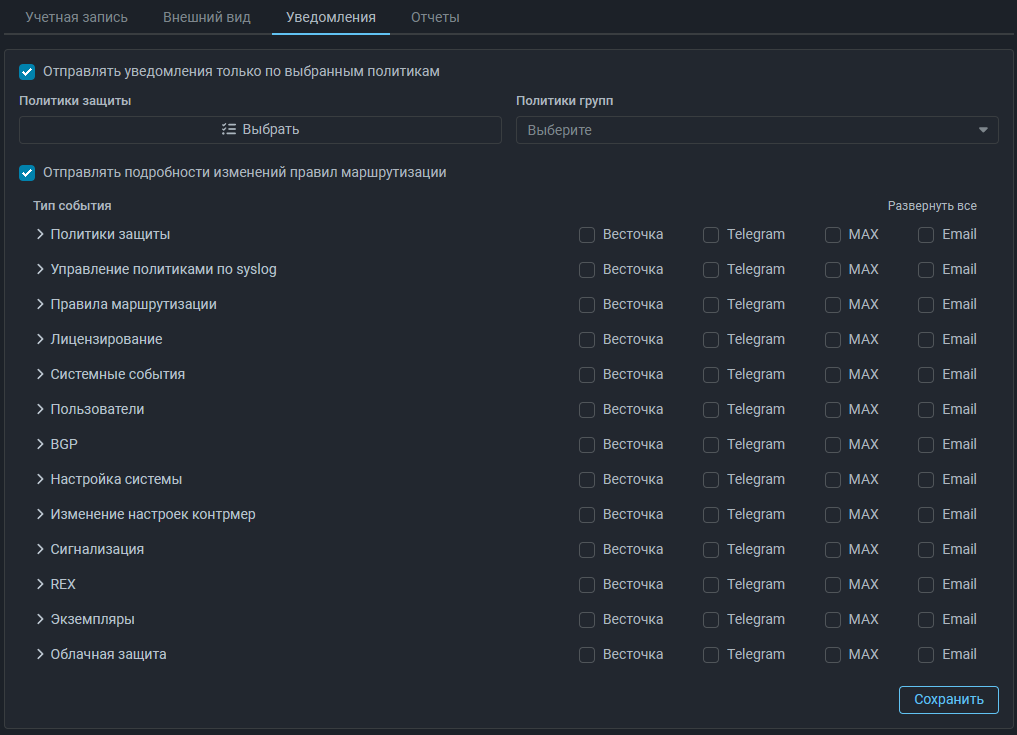The width and height of the screenshot is (1017, 735).
Task: Expand the REX event row
Action: [40, 584]
